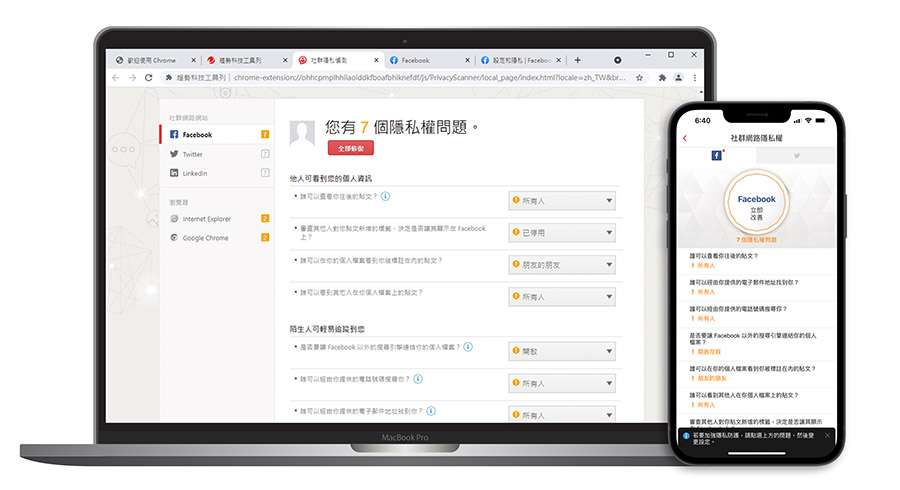Screen dimensions: 900x490
Task: Open the 誰可以查看你往後的貼文 dropdown
Action: (x=562, y=201)
